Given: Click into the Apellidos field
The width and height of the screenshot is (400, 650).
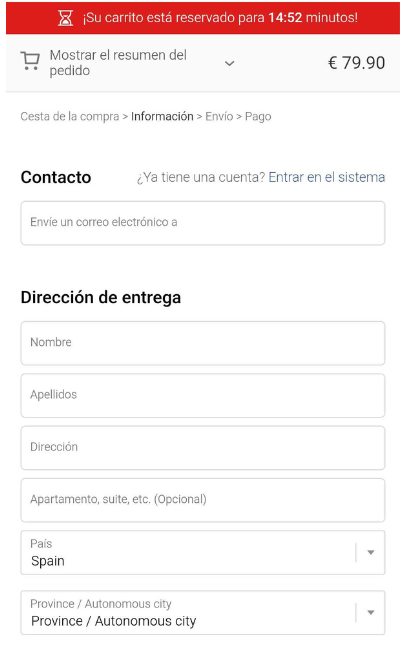Looking at the screenshot, I should pyautogui.click(x=203, y=395).
